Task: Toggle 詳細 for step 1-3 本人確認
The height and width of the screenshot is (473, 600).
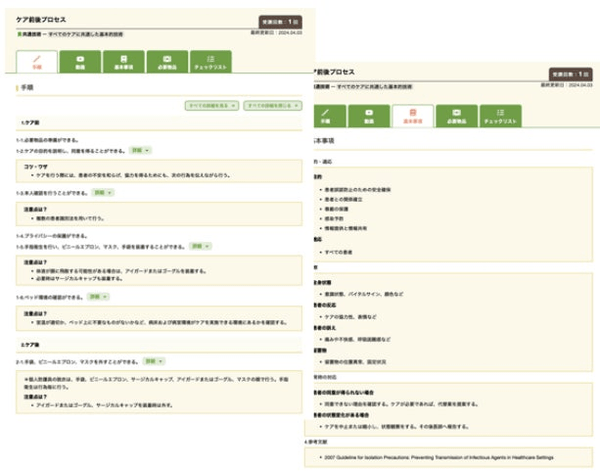Action: click(101, 191)
